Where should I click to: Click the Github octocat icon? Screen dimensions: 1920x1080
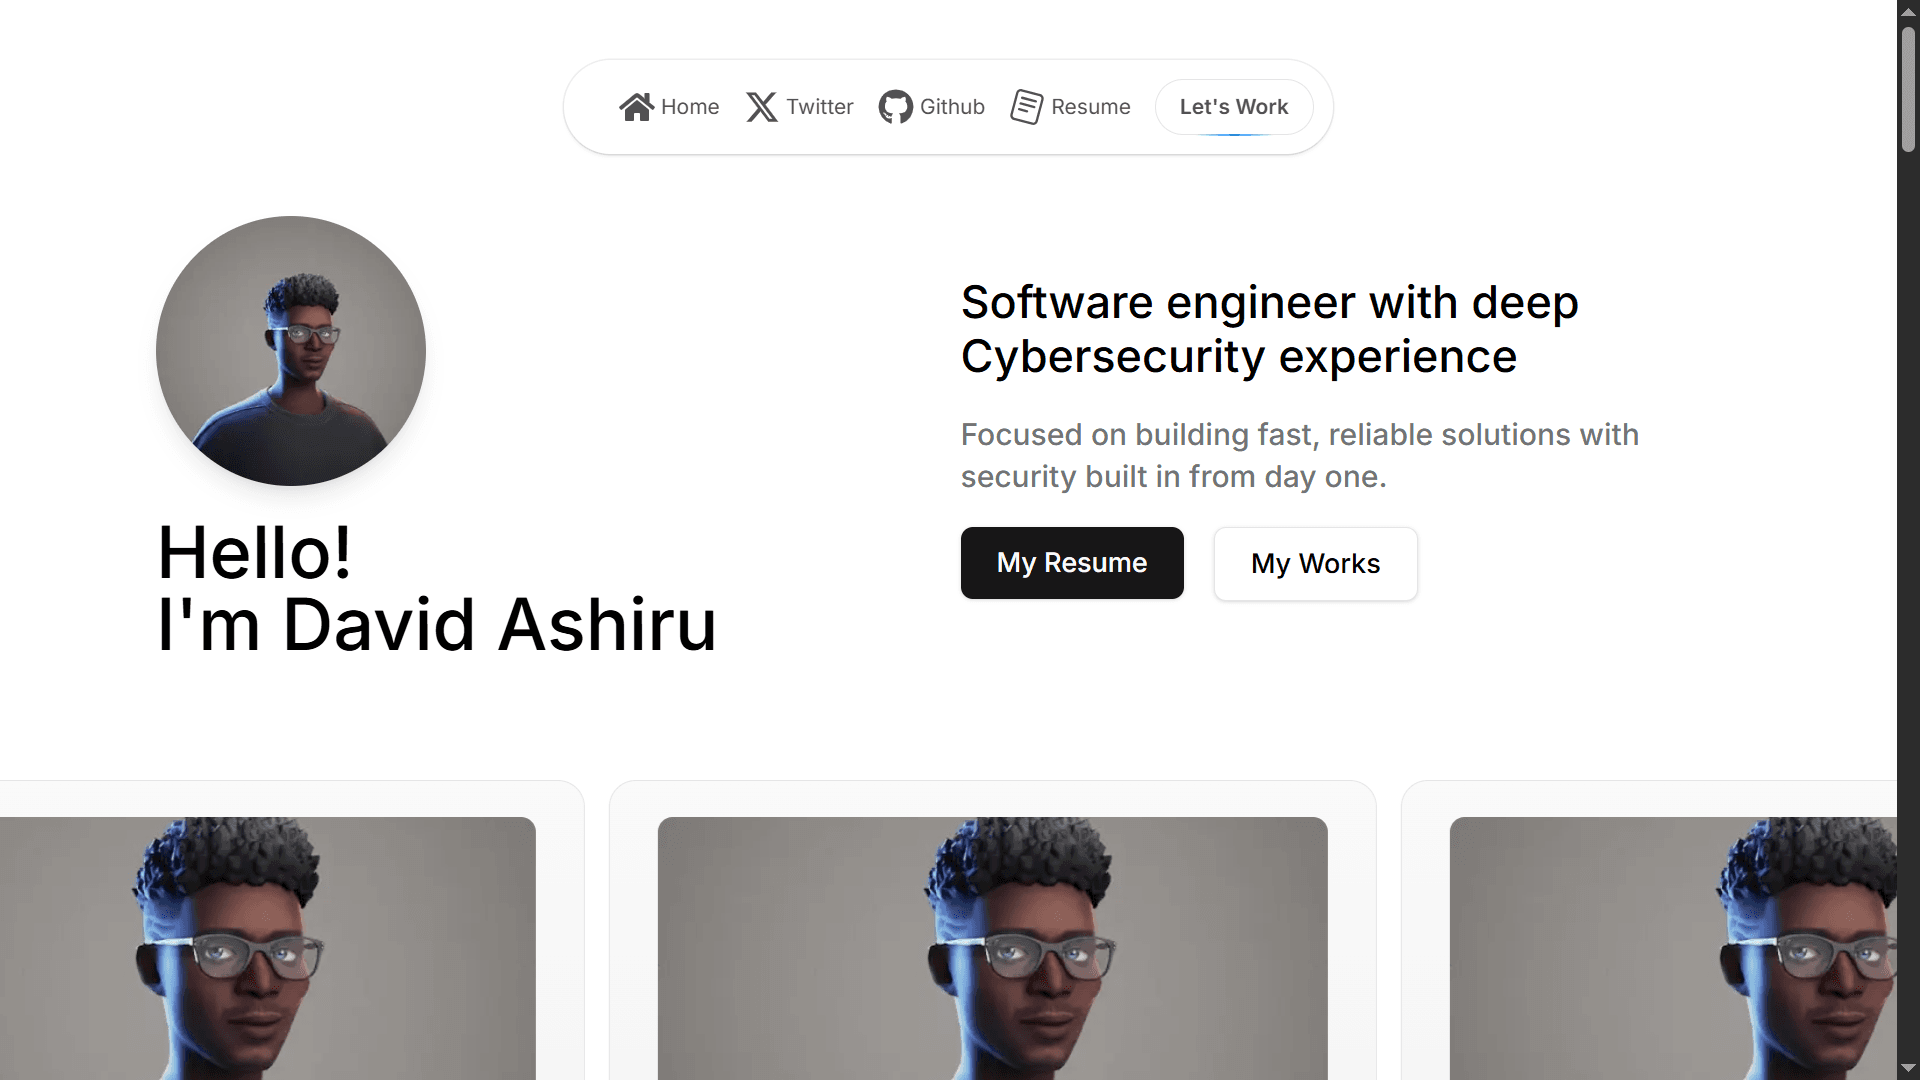coord(895,107)
